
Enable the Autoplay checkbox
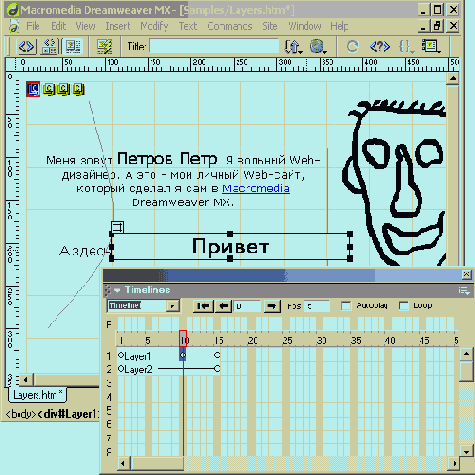click(x=346, y=306)
